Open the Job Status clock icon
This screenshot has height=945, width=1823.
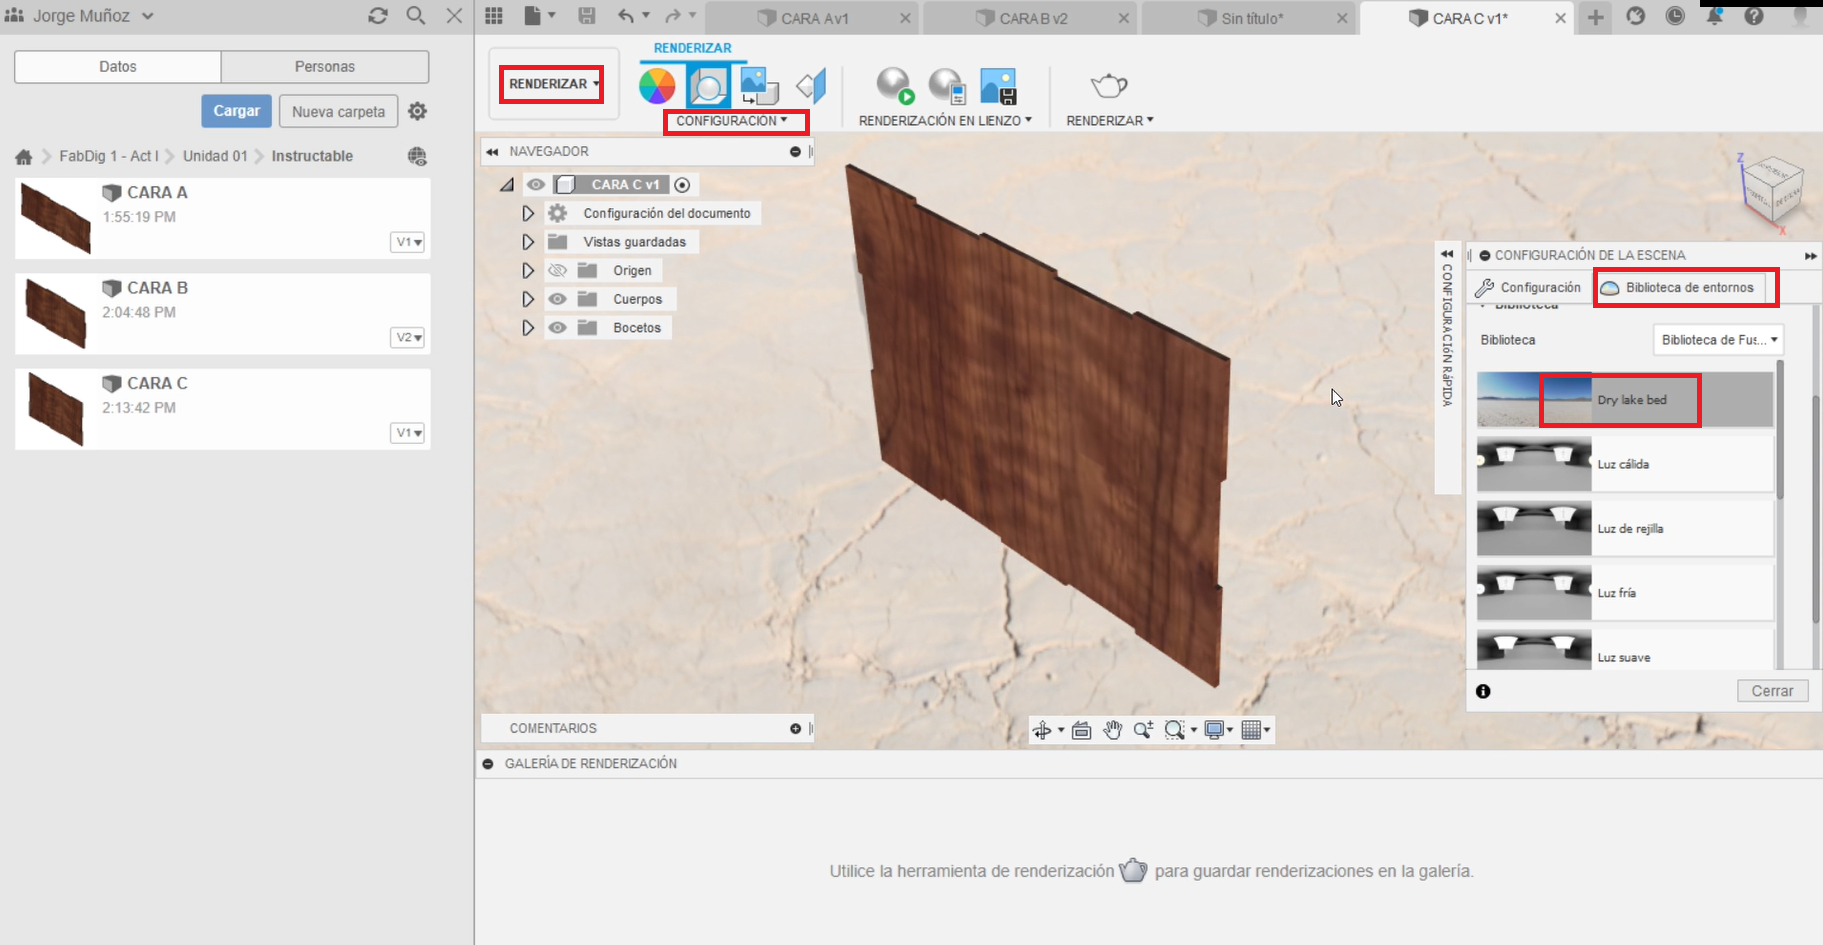[x=1675, y=16]
